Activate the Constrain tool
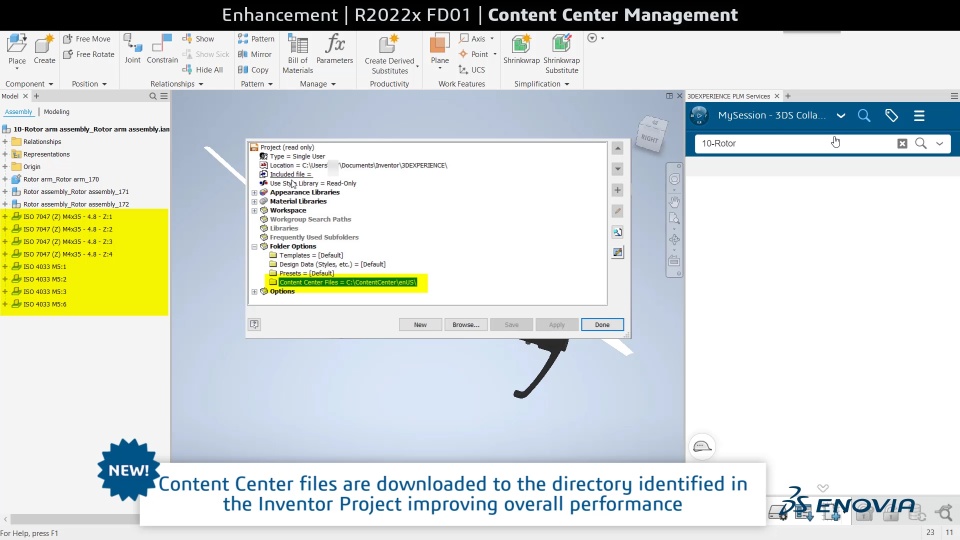 point(162,49)
